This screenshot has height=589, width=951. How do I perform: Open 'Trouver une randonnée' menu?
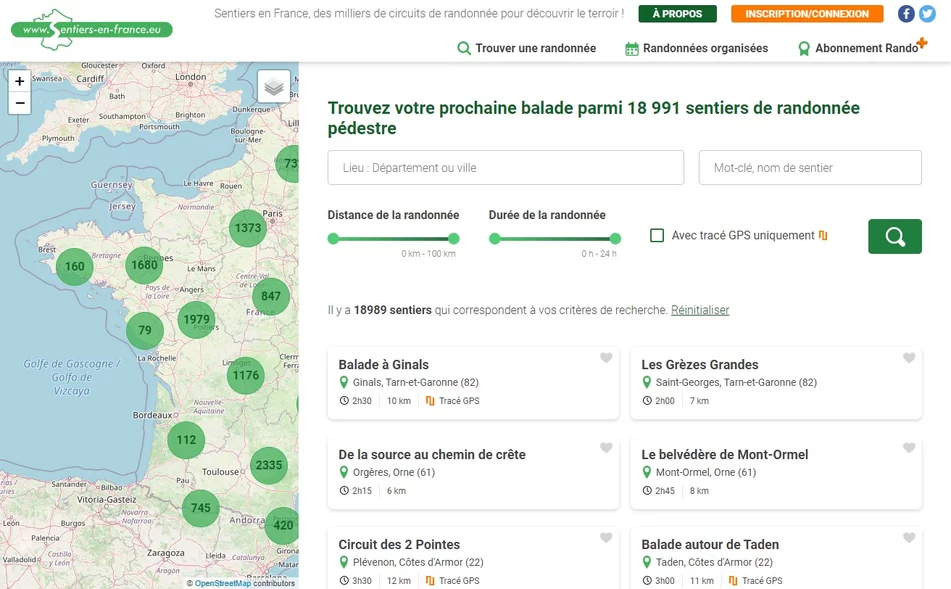tap(526, 48)
